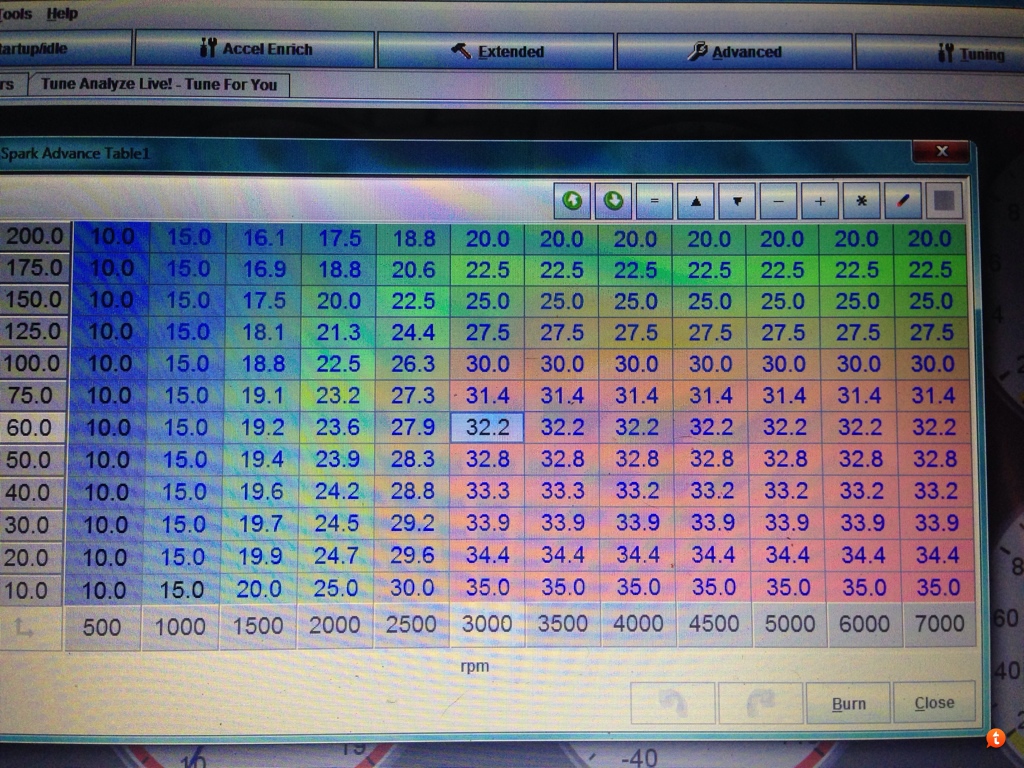Select the 500 rpm axis field

102,628
